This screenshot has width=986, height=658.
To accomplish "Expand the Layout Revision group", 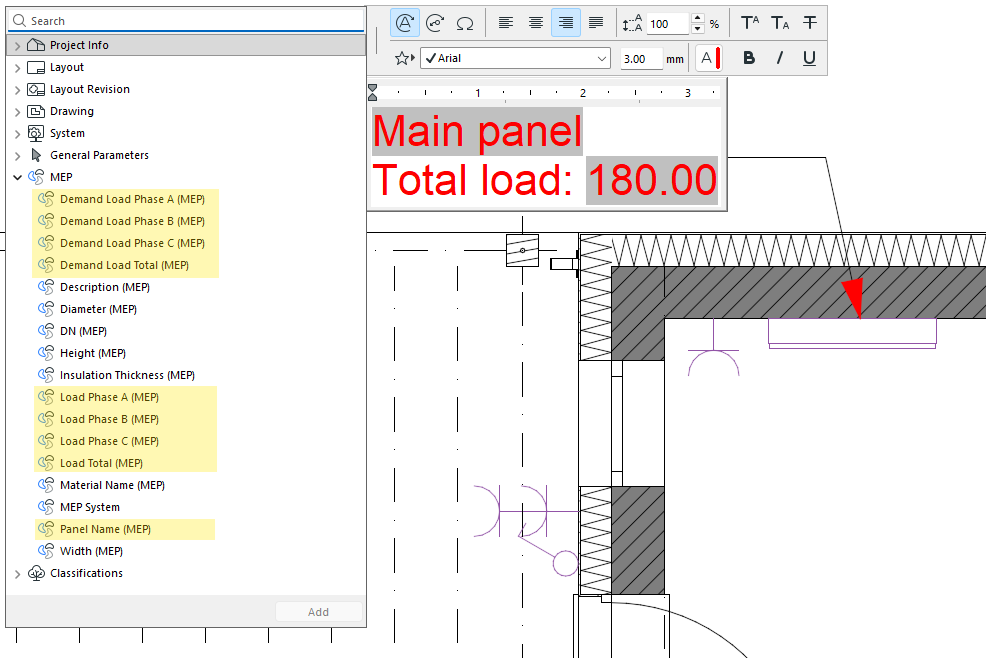I will point(18,89).
